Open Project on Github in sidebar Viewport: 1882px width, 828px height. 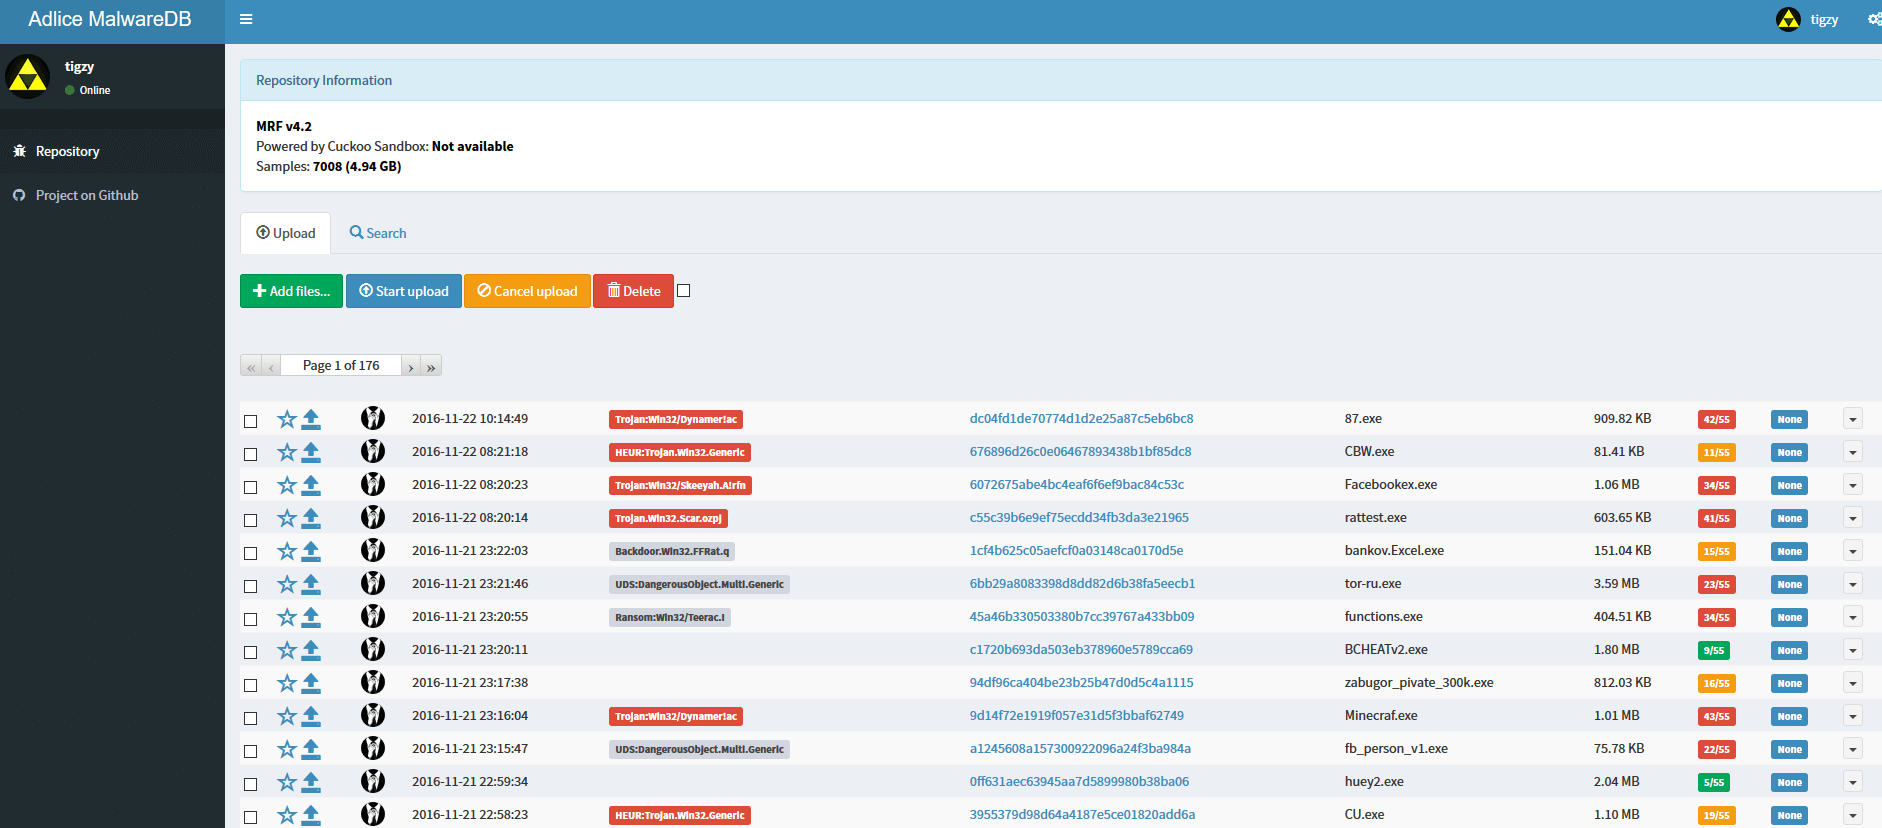point(87,195)
